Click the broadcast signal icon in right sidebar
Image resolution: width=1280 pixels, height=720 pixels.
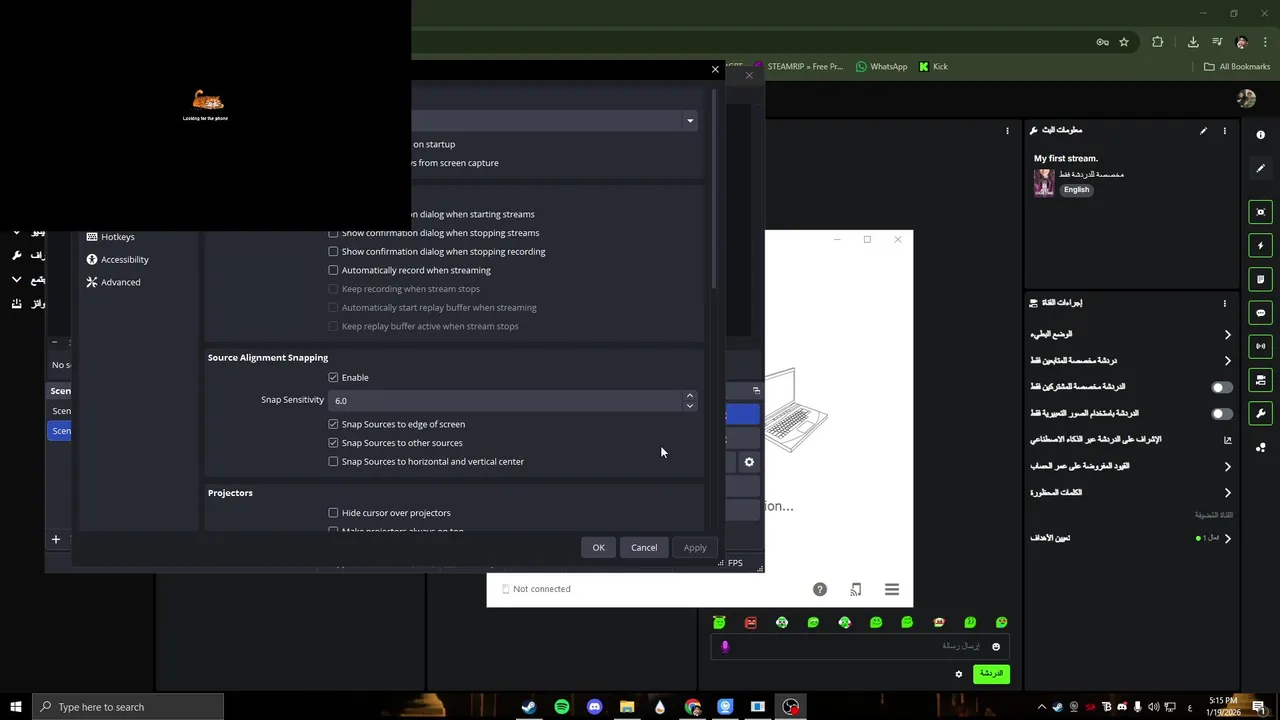tap(1260, 346)
